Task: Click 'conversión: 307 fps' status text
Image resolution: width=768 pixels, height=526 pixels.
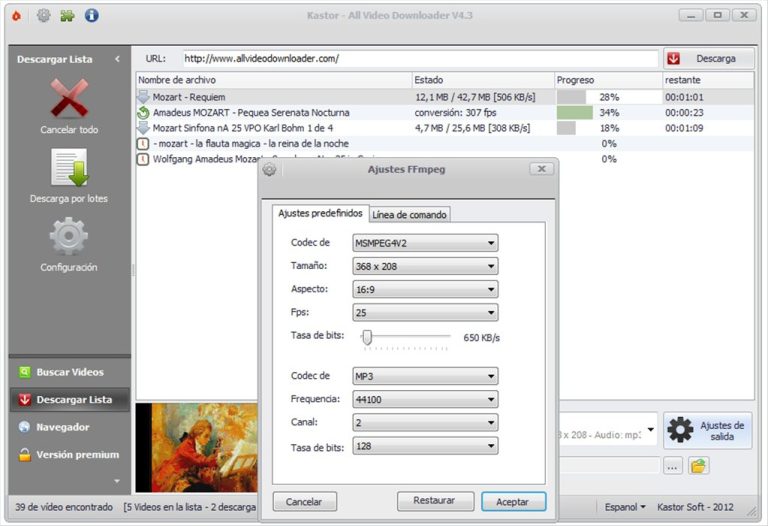Action: click(456, 113)
